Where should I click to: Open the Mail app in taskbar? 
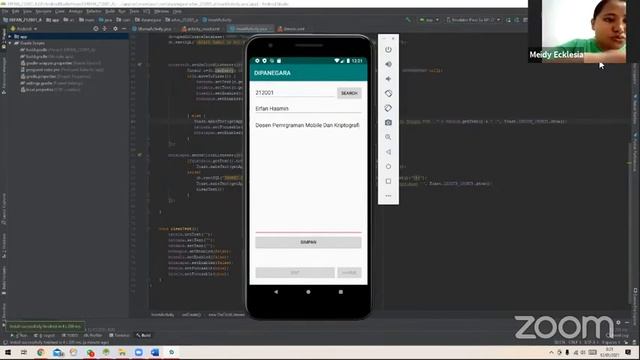pos(58,352)
